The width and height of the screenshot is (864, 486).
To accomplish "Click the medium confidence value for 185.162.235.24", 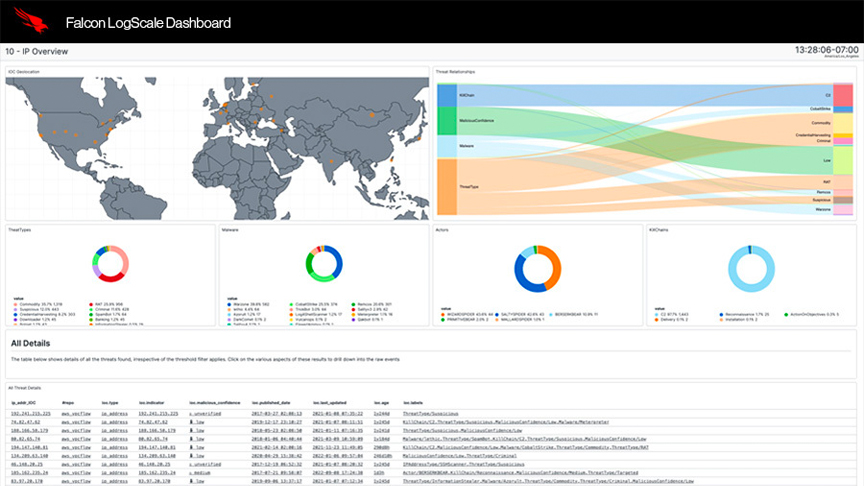I will click(x=199, y=473).
